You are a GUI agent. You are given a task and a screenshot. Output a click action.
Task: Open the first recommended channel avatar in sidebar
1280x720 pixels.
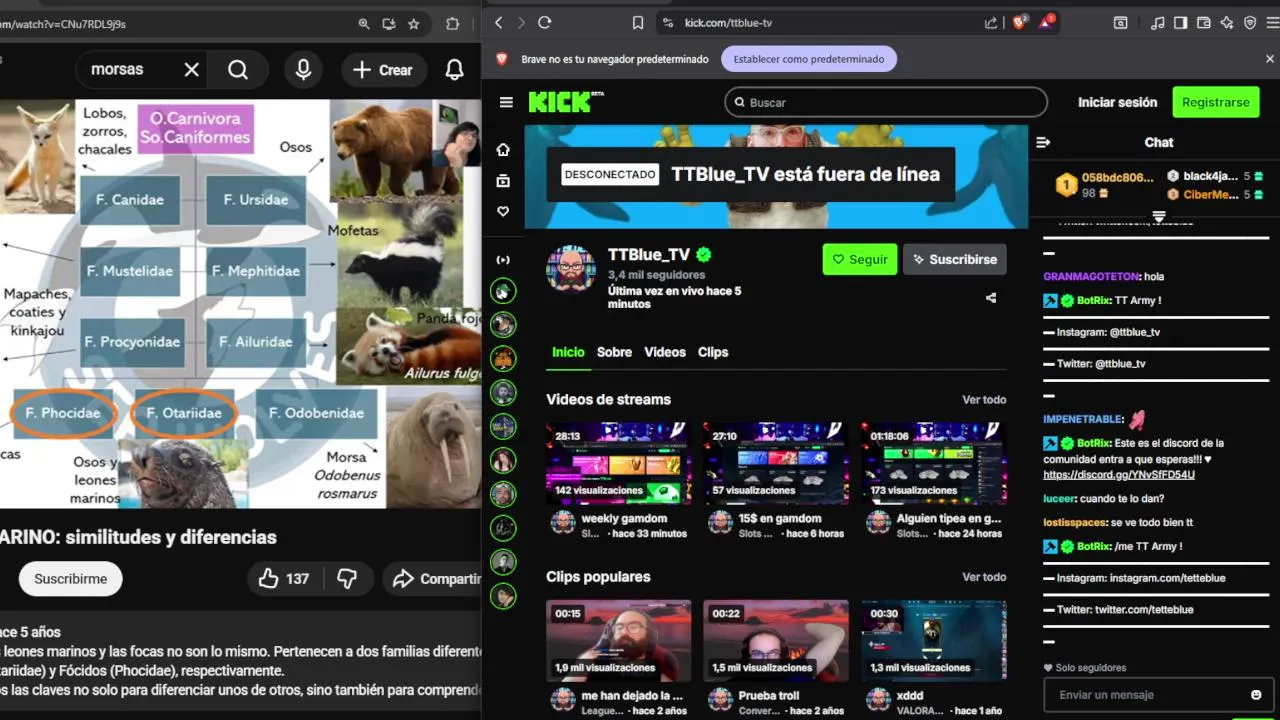tap(503, 291)
